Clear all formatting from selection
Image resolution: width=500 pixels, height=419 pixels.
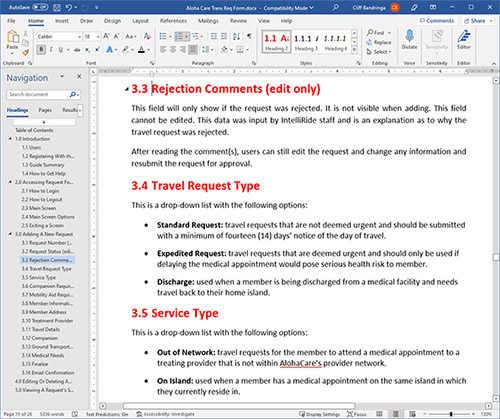[x=147, y=36]
